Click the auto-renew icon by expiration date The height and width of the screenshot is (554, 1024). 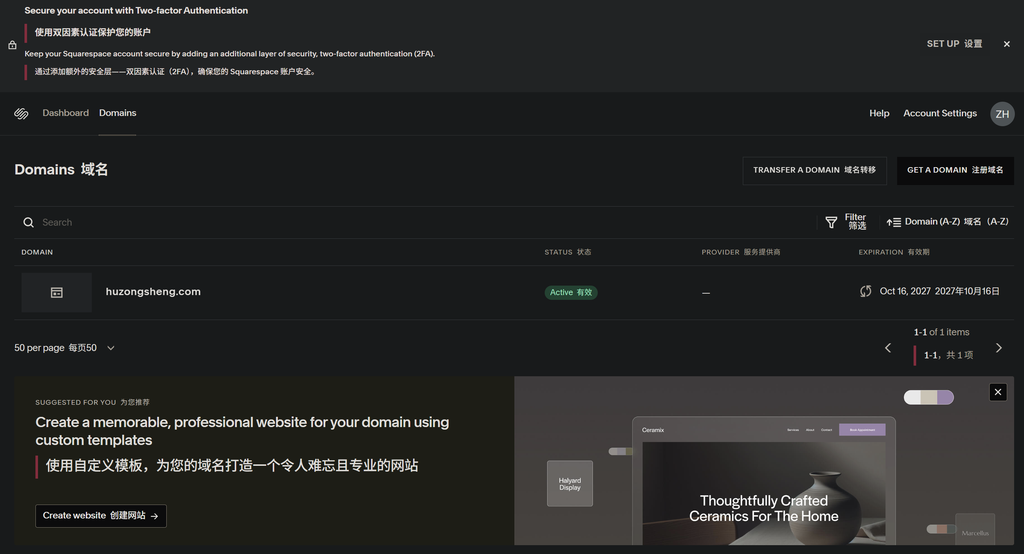[866, 291]
